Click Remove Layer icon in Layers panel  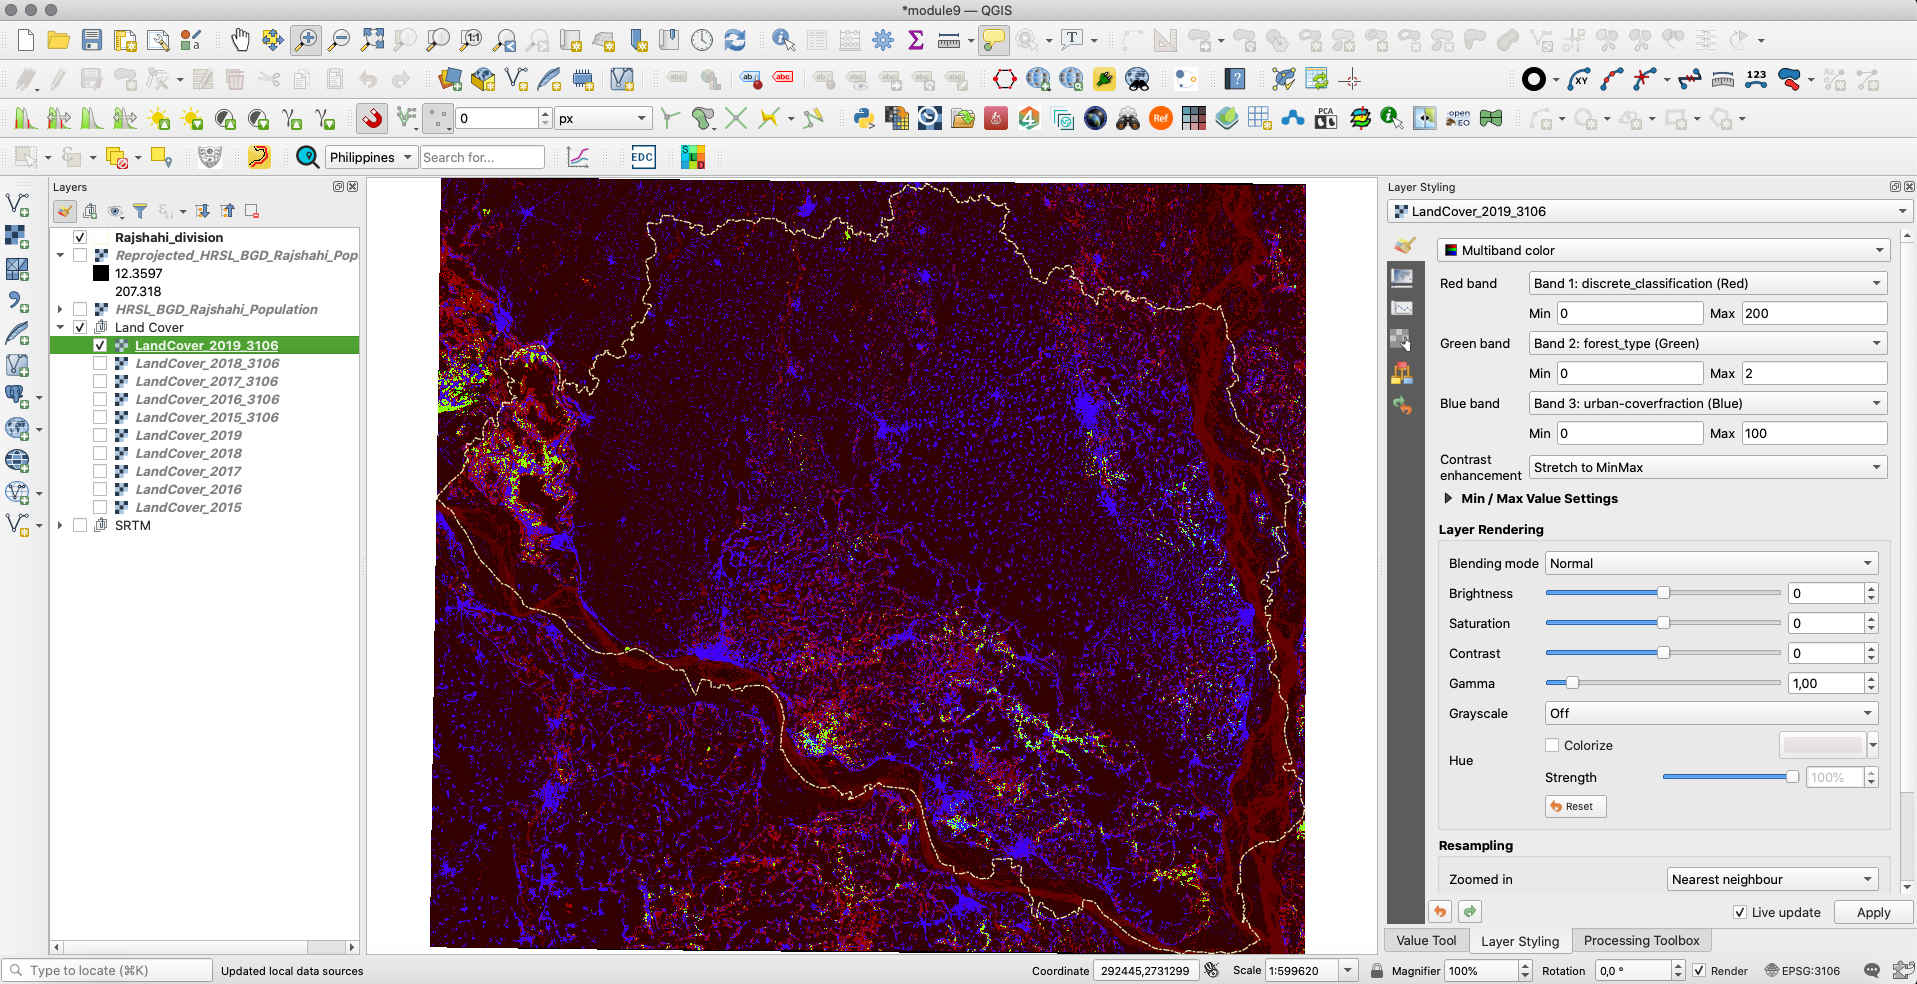[x=252, y=211]
